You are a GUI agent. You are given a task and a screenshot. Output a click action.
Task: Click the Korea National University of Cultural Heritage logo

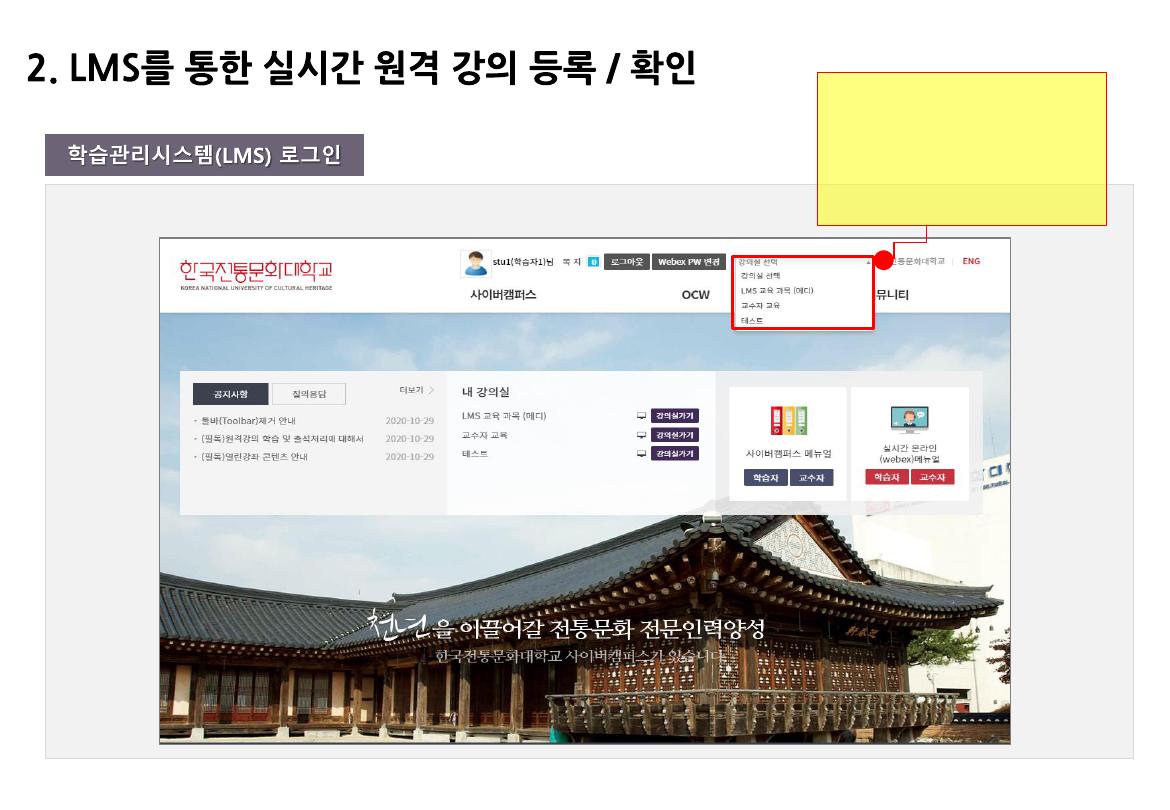coord(256,274)
